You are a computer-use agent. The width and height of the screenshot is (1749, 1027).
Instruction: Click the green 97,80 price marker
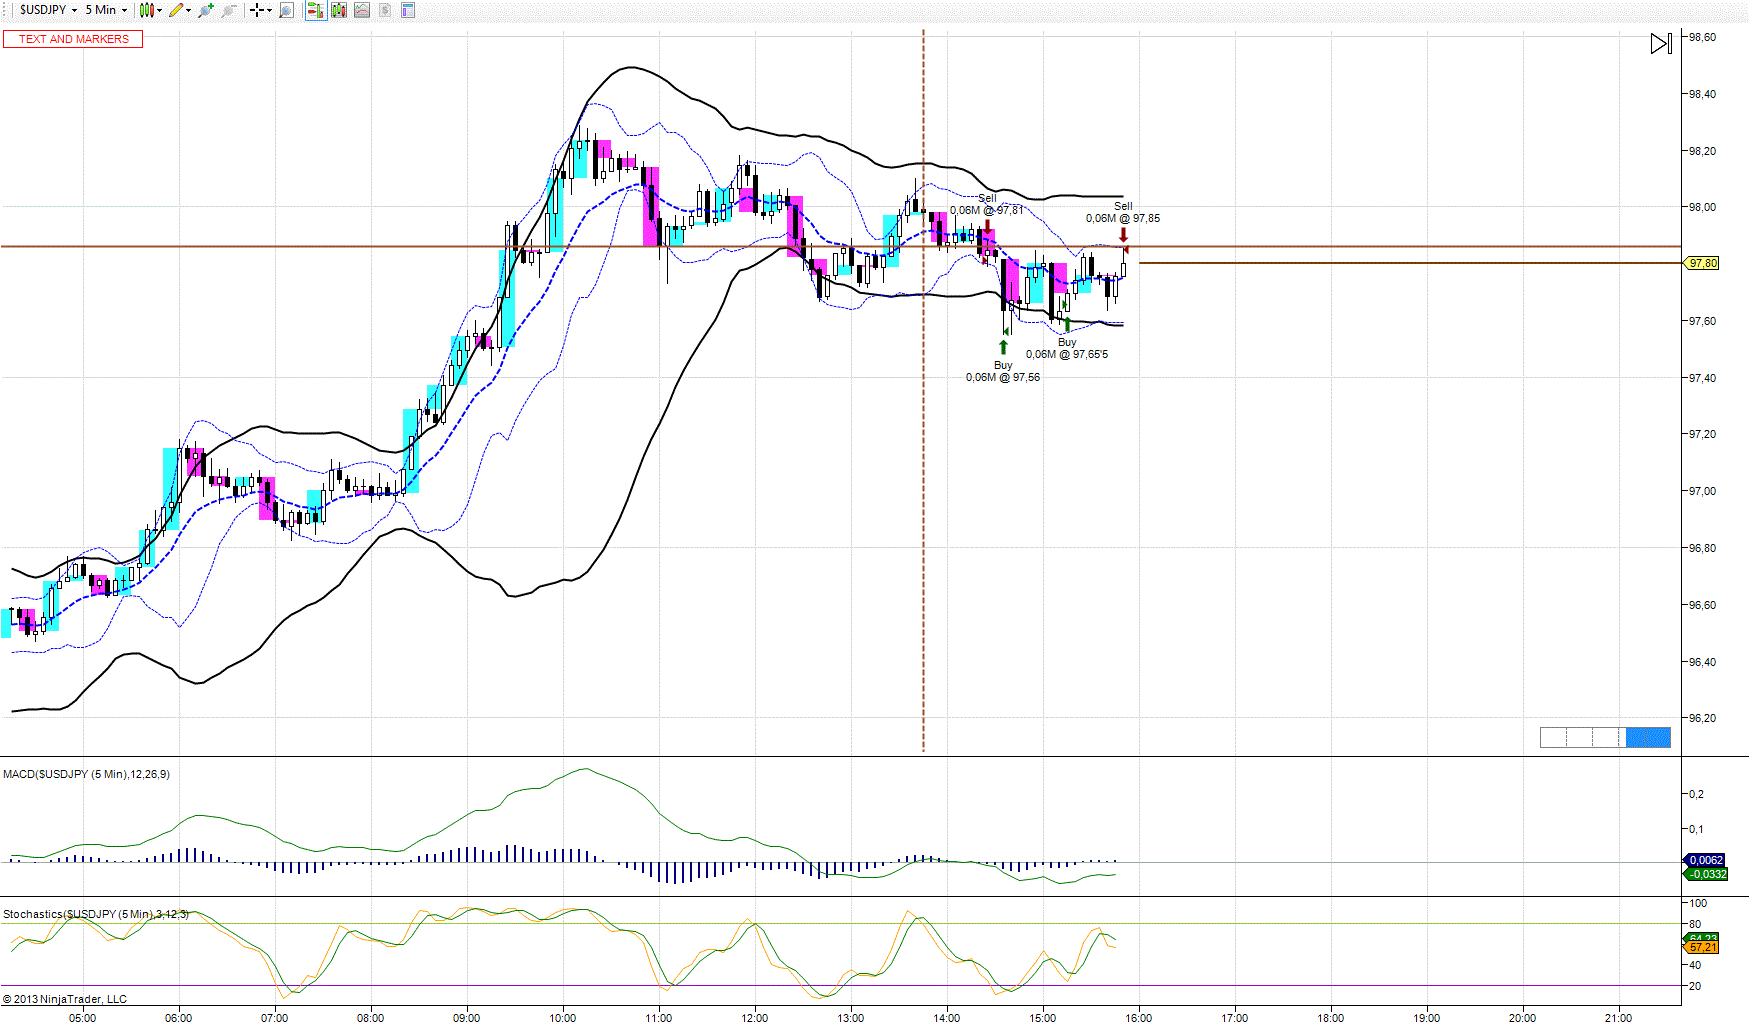point(1702,263)
